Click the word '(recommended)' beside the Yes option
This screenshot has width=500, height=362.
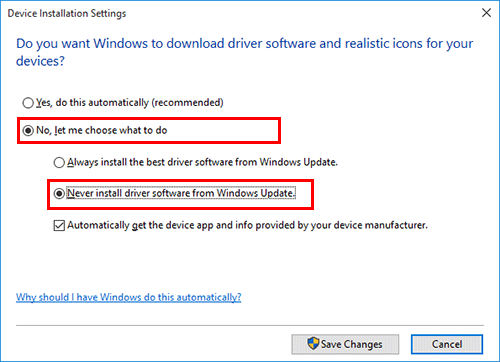[187, 102]
